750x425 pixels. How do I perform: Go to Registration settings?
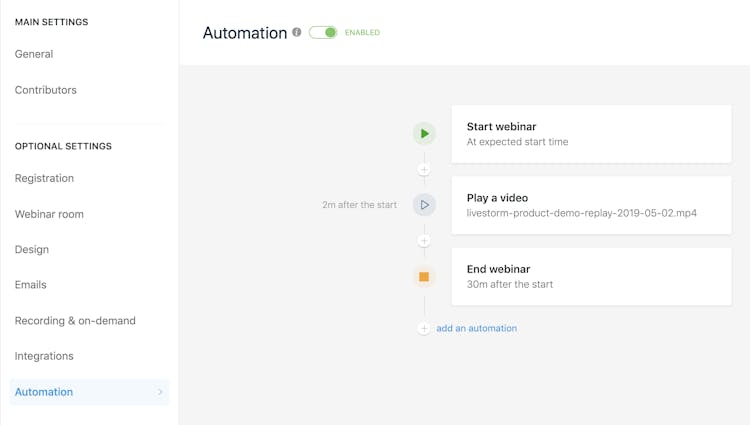(44, 178)
